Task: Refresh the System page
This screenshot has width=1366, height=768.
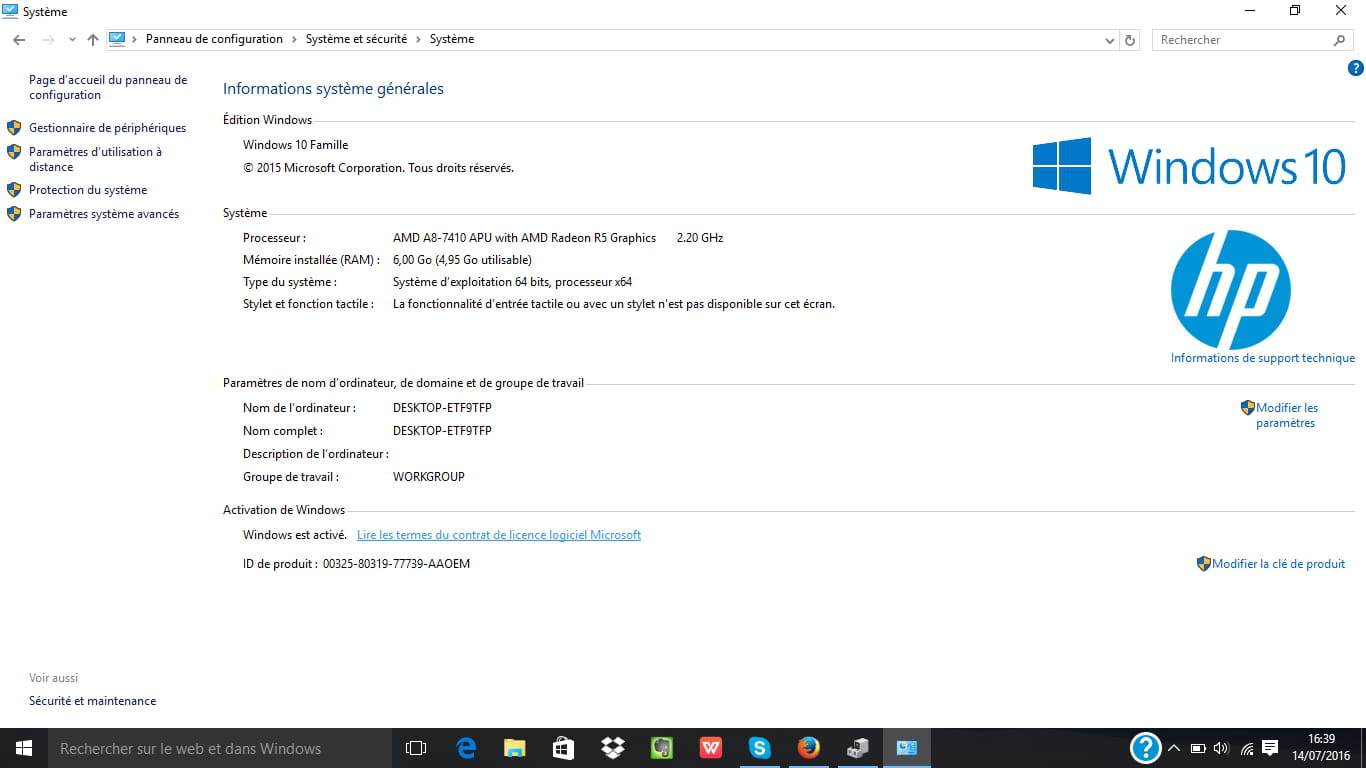Action: 1131,40
